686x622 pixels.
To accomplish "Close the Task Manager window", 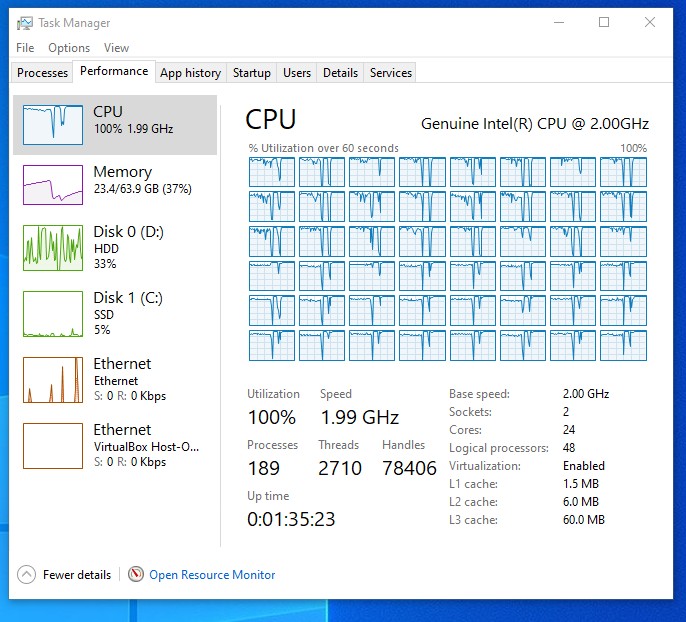I will click(x=650, y=22).
